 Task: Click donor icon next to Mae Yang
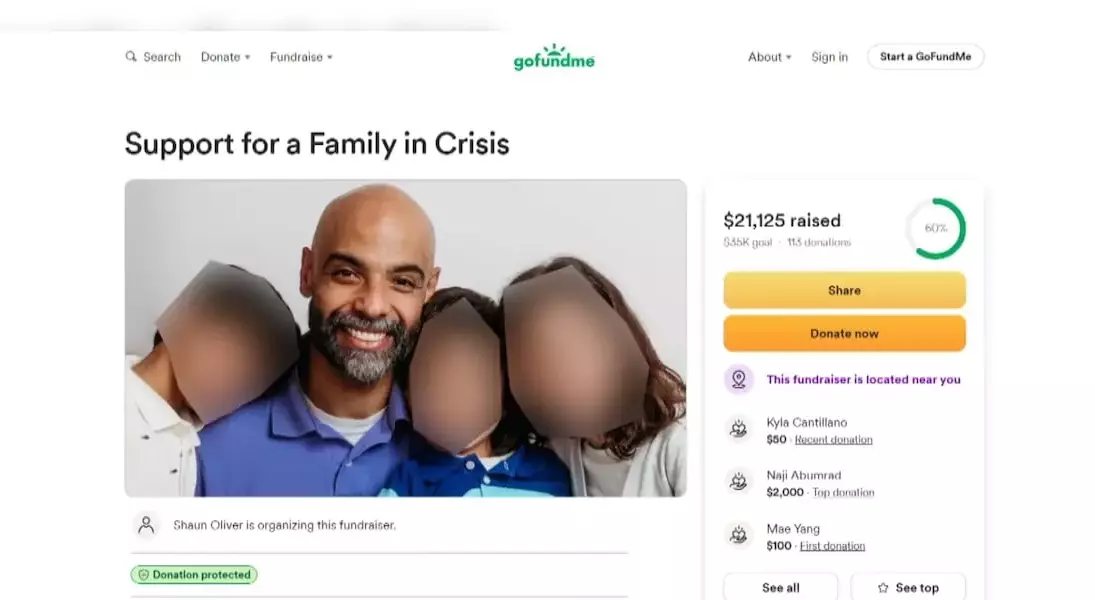point(739,535)
